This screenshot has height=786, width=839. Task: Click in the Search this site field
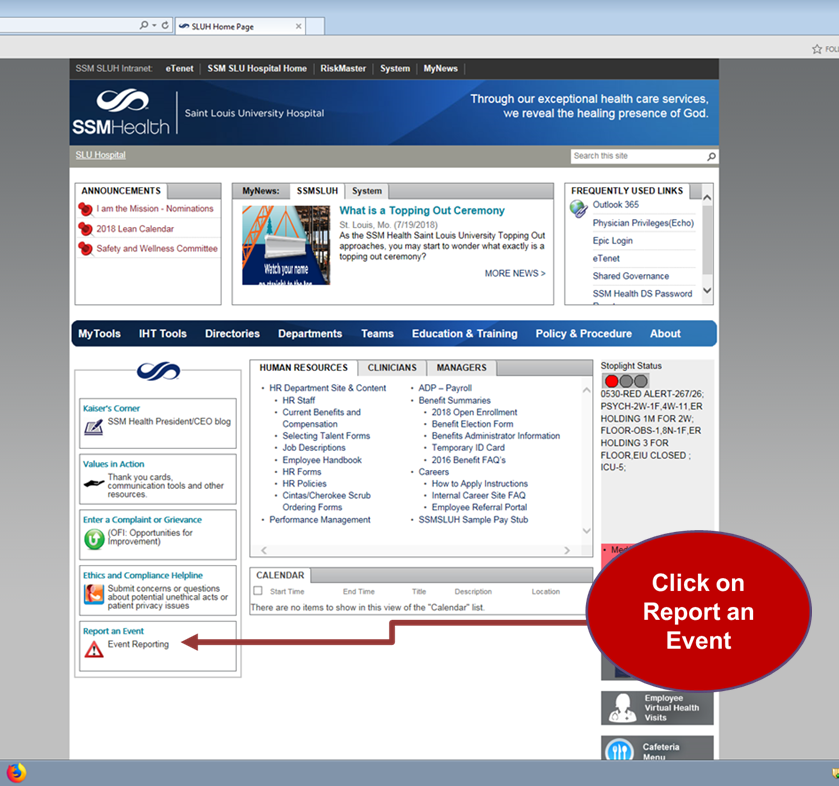coord(638,156)
